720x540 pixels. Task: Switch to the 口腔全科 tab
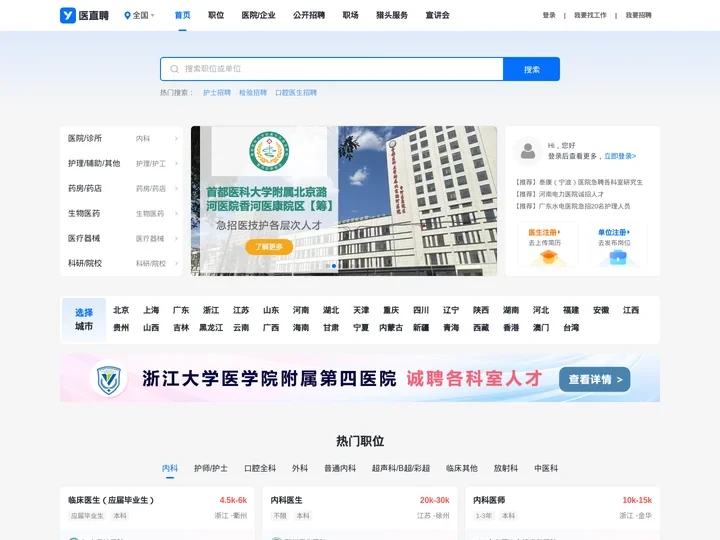[260, 468]
